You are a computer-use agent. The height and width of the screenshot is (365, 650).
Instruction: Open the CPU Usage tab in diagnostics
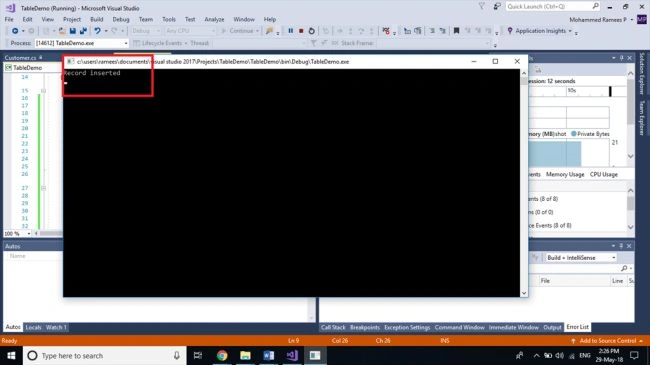604,174
